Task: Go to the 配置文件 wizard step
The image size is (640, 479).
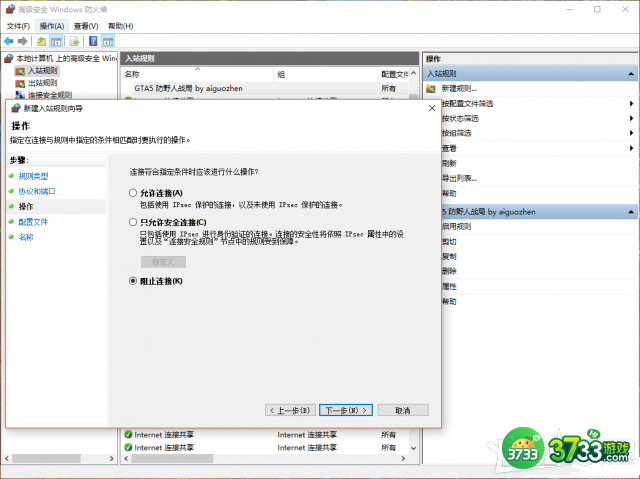Action: (x=33, y=222)
